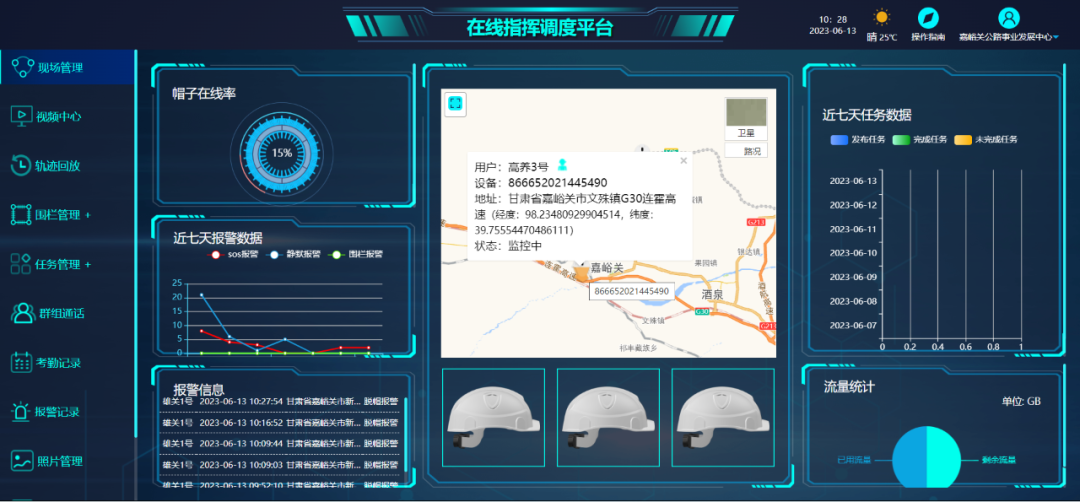Screen dimensions: 1080x502
Task: Click the 剩余流量 pie label
Action: (x=999, y=459)
